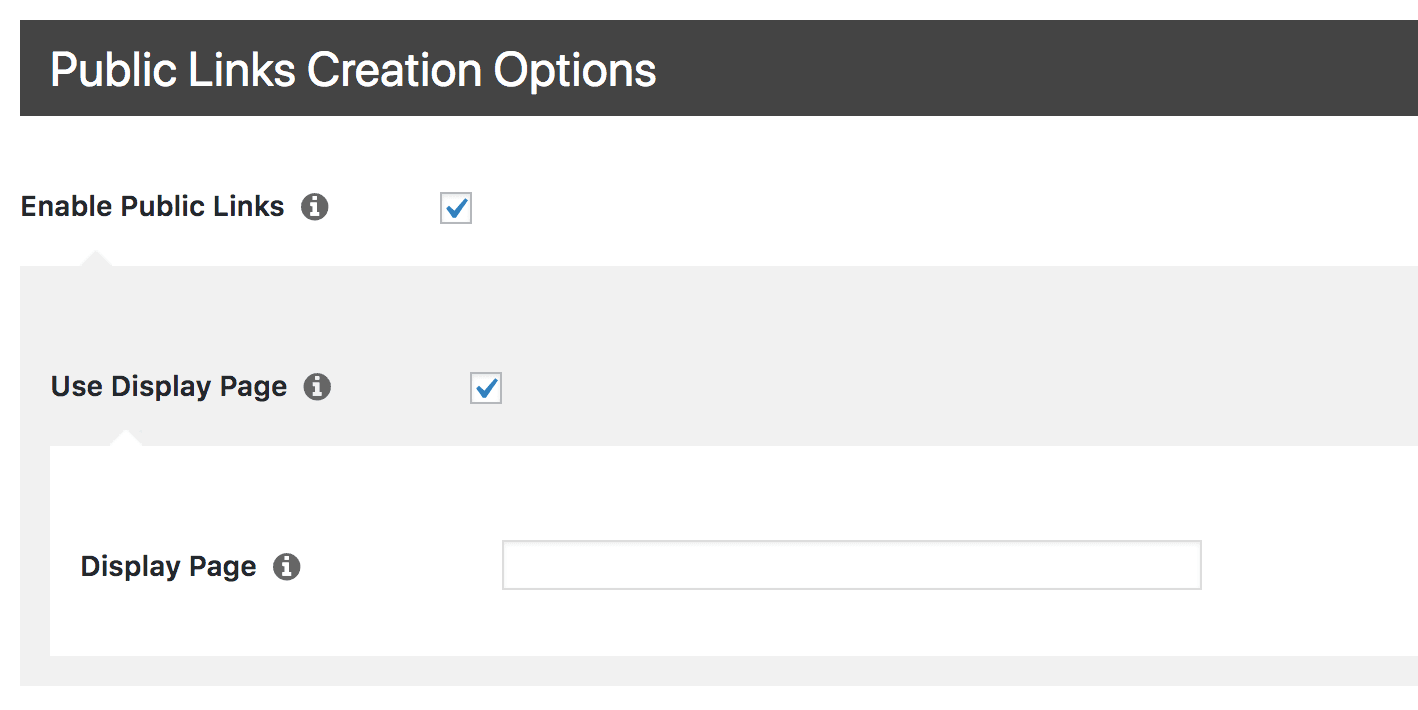Click the info icon beside Enable Public Links
Image resolution: width=1418 pixels, height=710 pixels.
(315, 207)
